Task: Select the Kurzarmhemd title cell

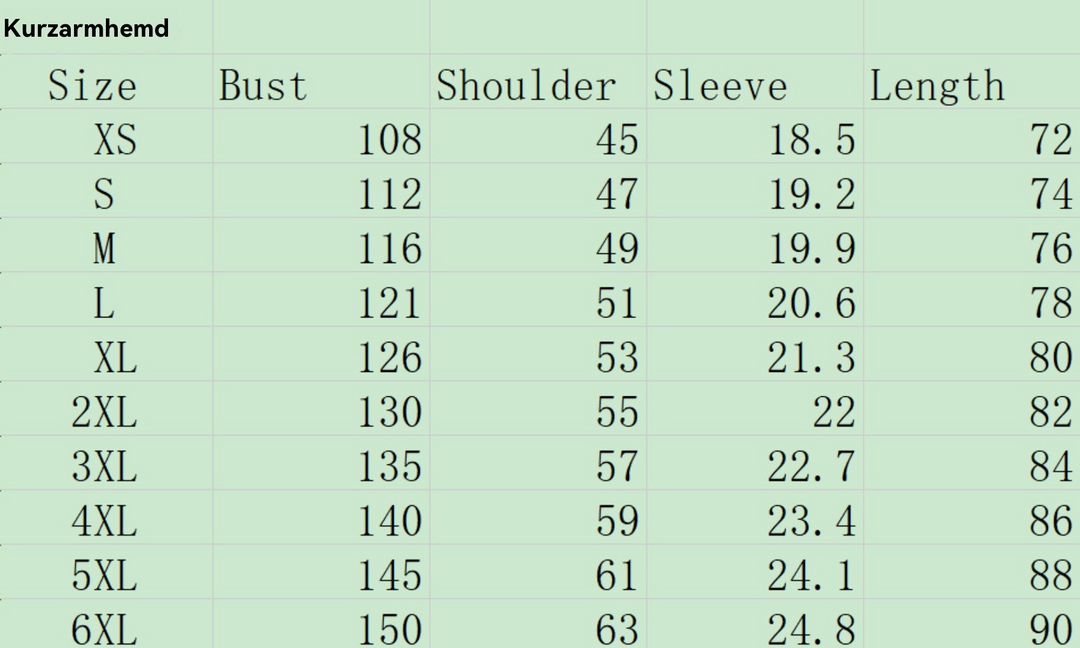Action: click(106, 27)
